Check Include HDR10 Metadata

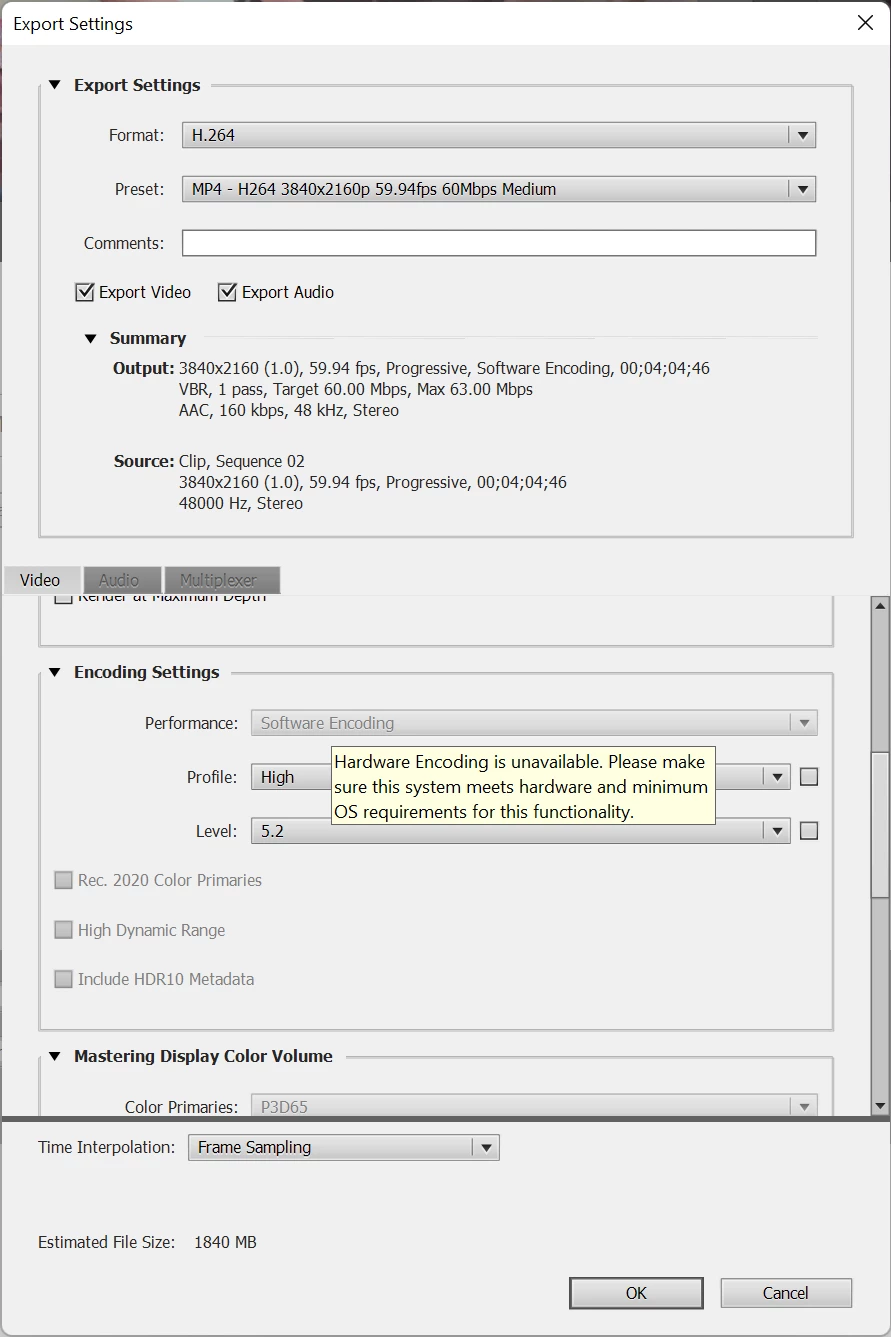point(64,979)
